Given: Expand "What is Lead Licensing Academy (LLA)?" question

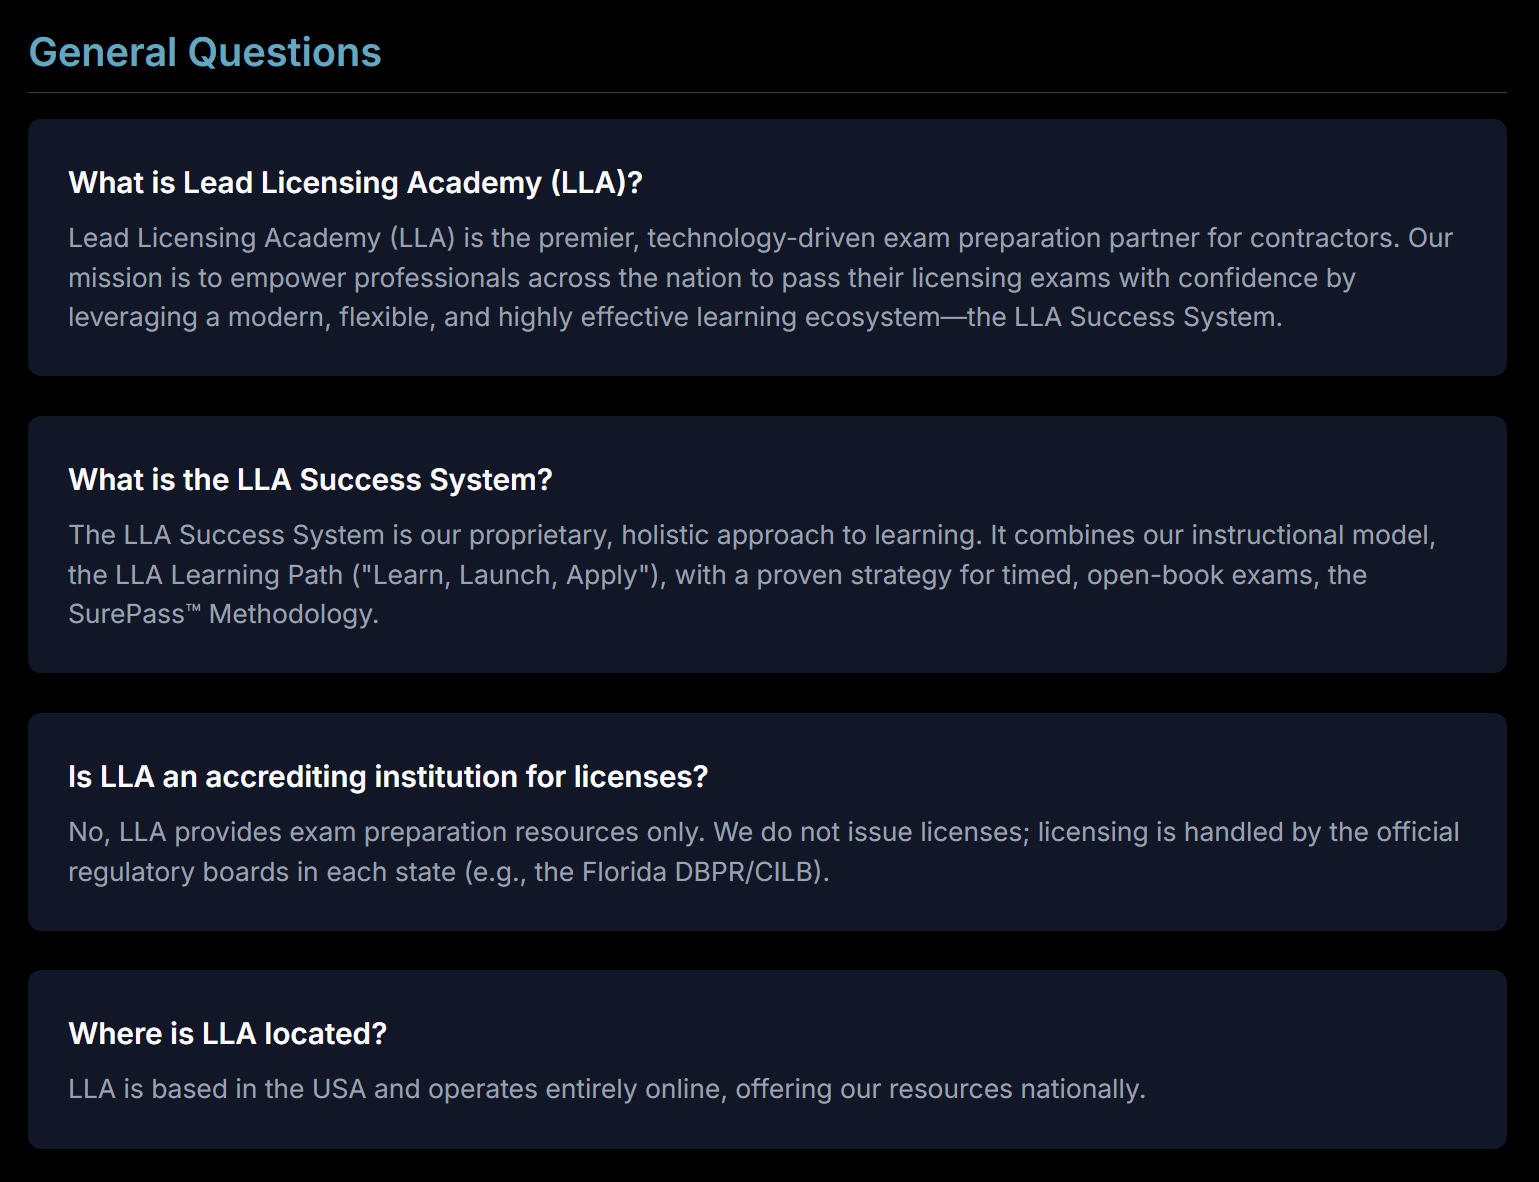Looking at the screenshot, I should pyautogui.click(x=355, y=183).
